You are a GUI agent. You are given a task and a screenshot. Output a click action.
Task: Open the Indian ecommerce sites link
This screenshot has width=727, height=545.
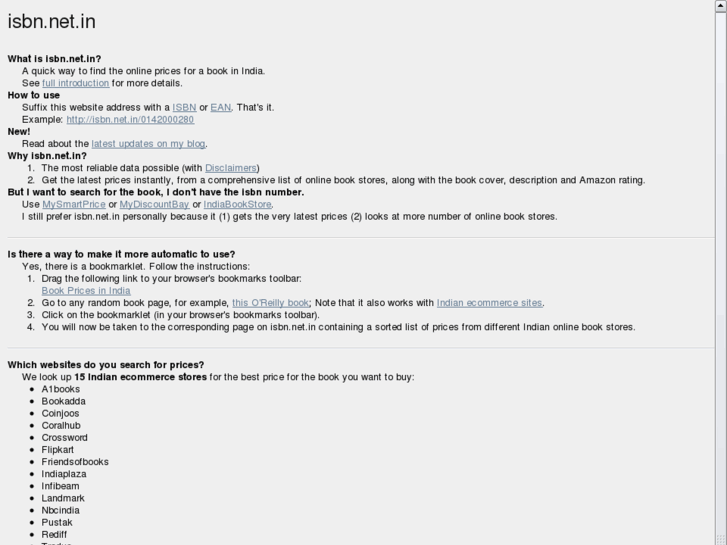point(489,303)
